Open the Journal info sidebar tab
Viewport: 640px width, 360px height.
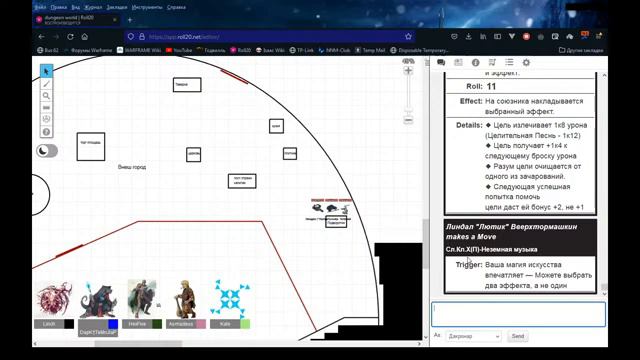[x=476, y=62]
